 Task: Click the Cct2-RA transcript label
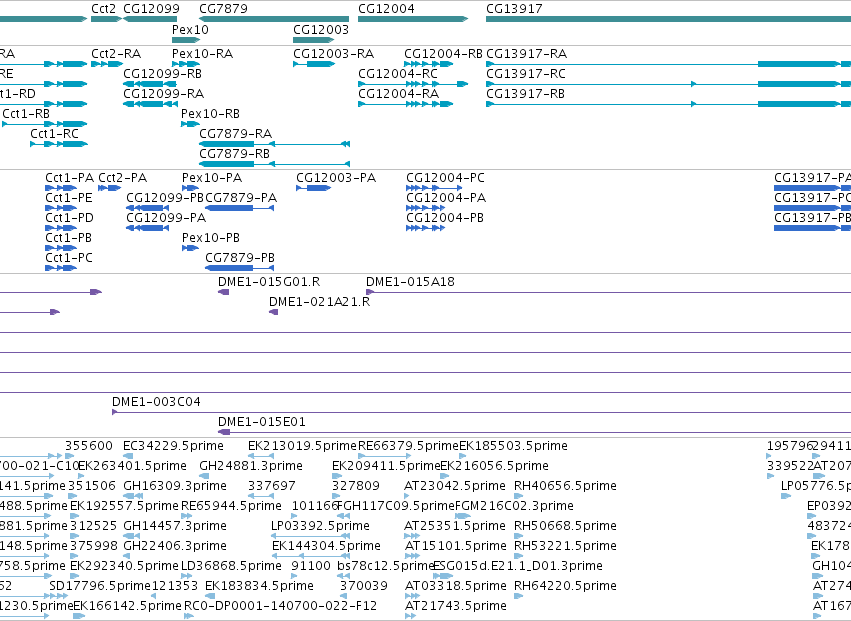coord(116,54)
